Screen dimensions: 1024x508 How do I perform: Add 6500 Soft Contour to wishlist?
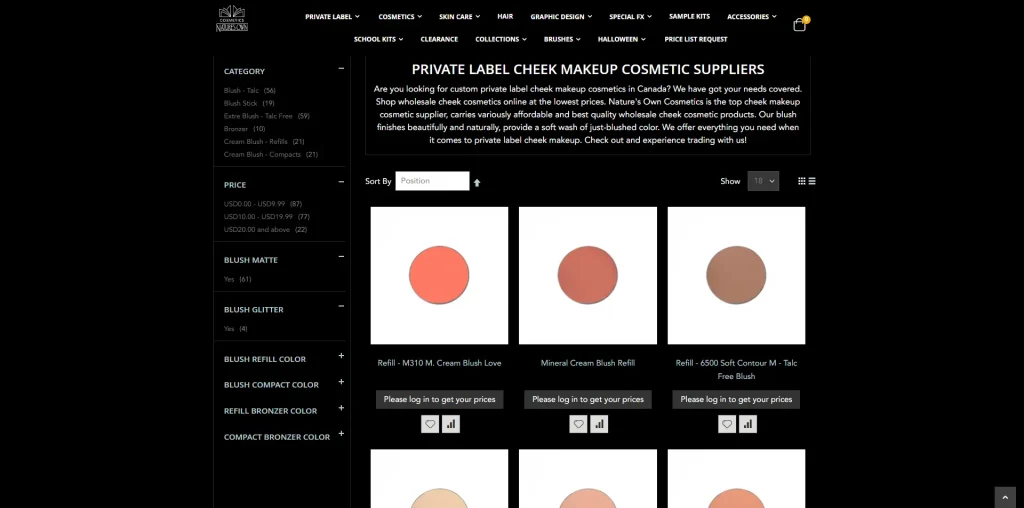[x=727, y=424]
